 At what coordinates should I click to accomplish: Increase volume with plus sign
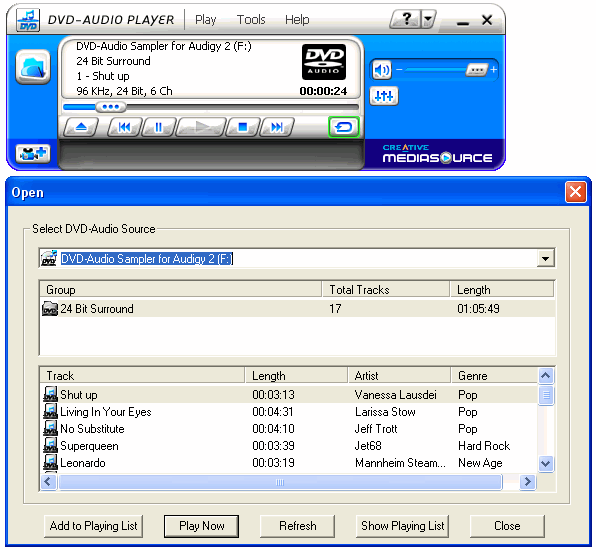click(x=493, y=70)
